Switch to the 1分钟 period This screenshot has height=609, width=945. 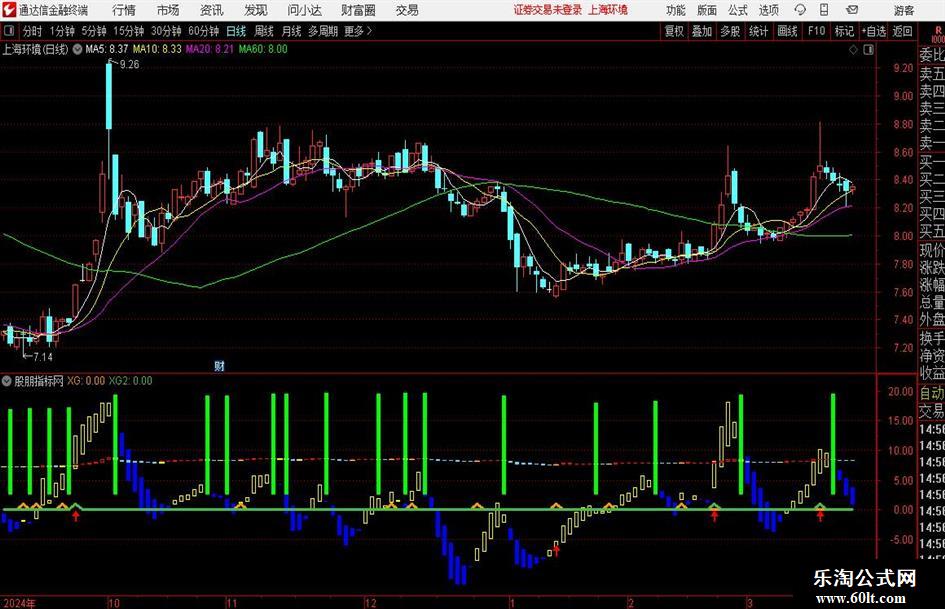(x=62, y=31)
